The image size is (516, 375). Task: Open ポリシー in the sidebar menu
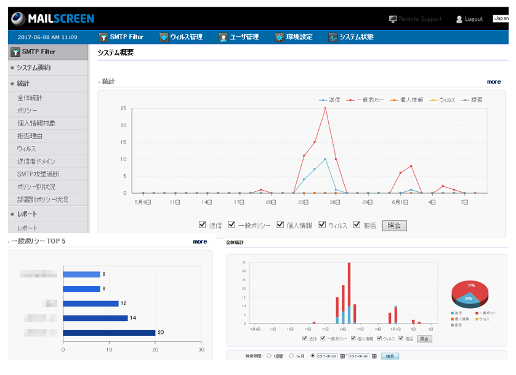27,110
